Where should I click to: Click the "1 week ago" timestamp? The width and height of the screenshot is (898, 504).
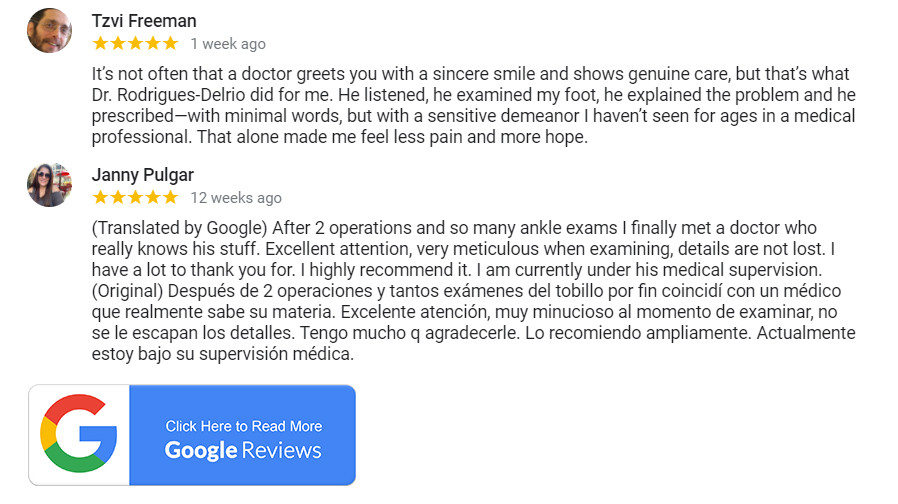tap(228, 44)
